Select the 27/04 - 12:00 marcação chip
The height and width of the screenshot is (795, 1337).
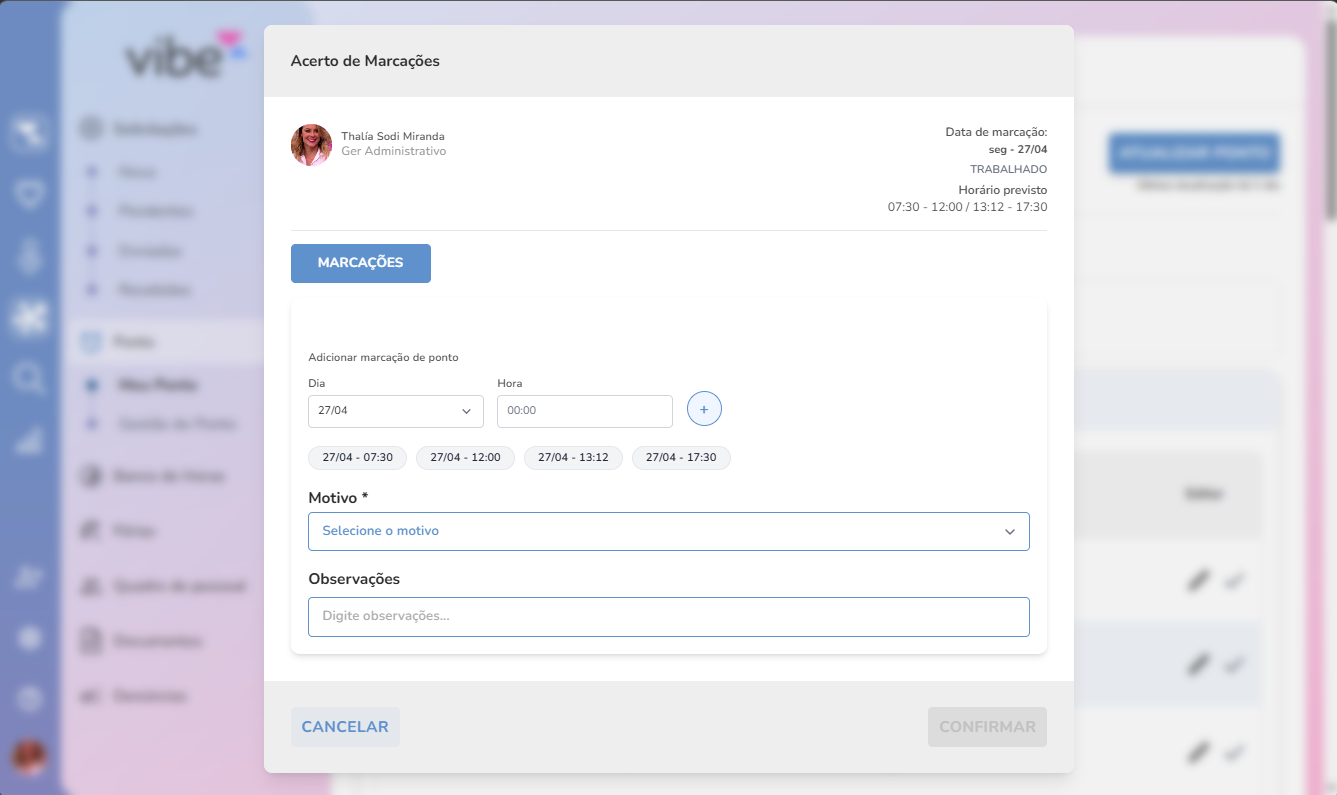click(x=465, y=458)
